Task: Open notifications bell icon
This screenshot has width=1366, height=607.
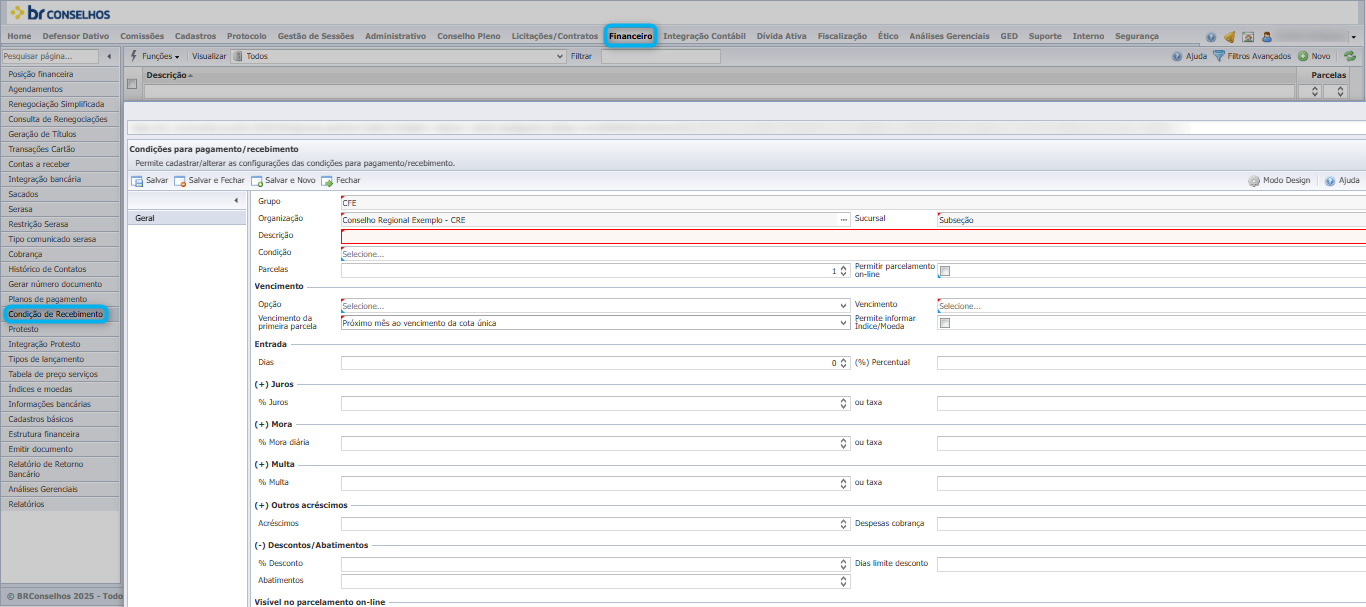Action: (x=1229, y=37)
